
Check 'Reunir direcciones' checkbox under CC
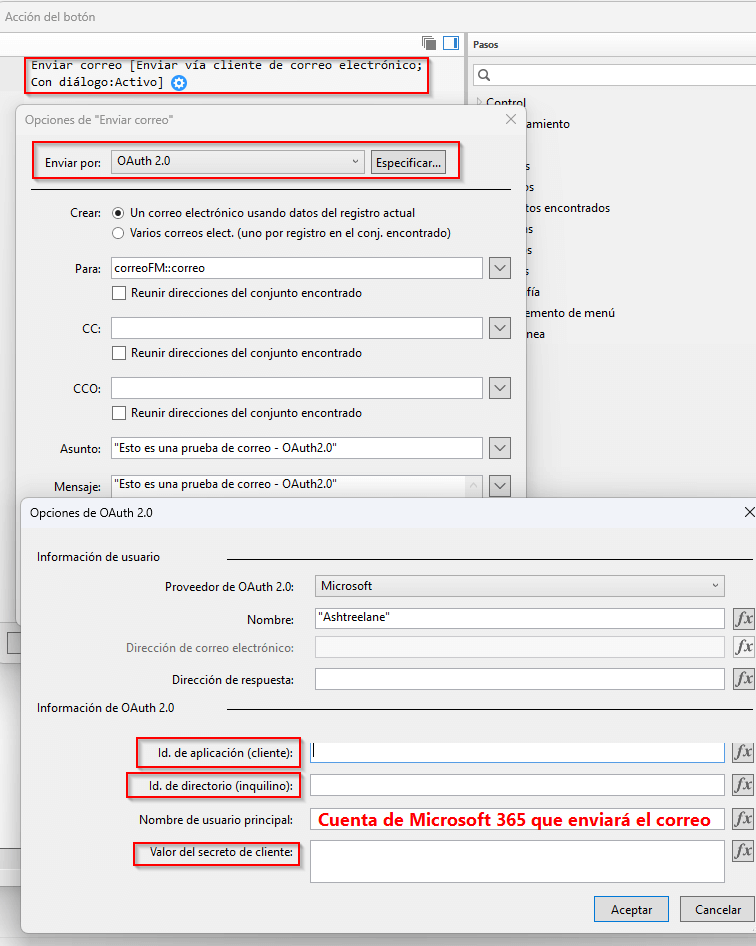(119, 353)
